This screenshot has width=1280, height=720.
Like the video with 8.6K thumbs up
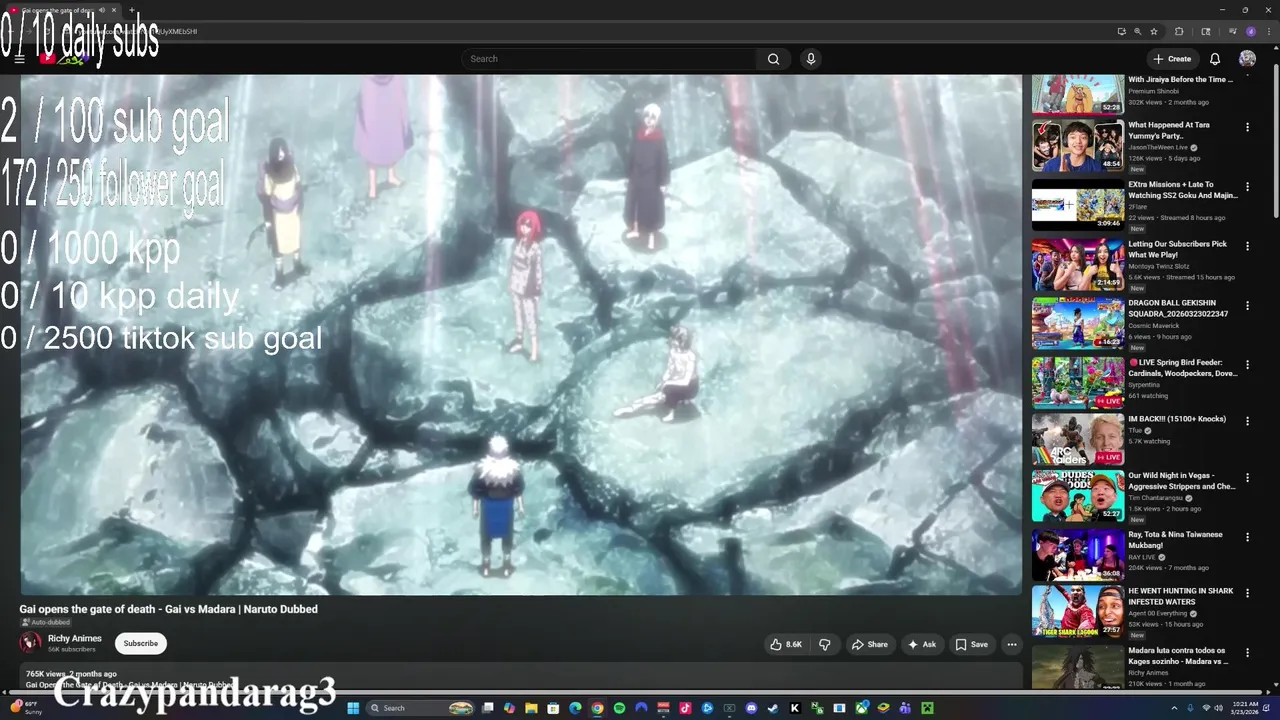786,644
